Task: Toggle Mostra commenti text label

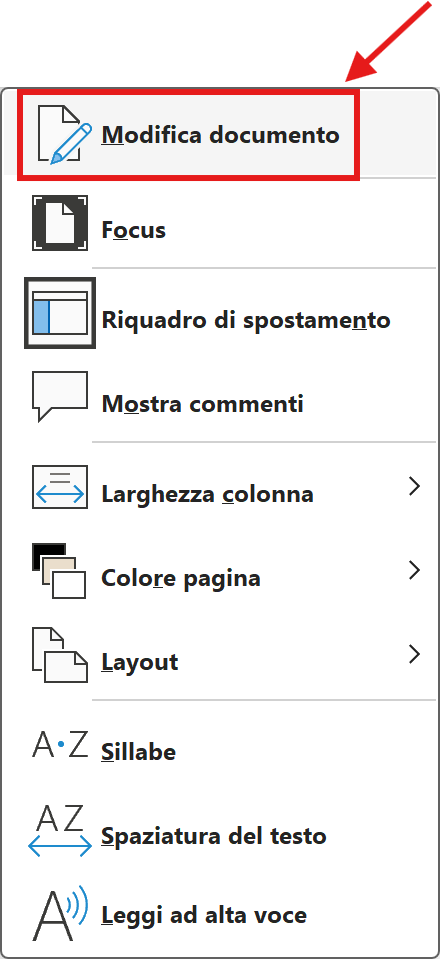Action: pyautogui.click(x=203, y=404)
